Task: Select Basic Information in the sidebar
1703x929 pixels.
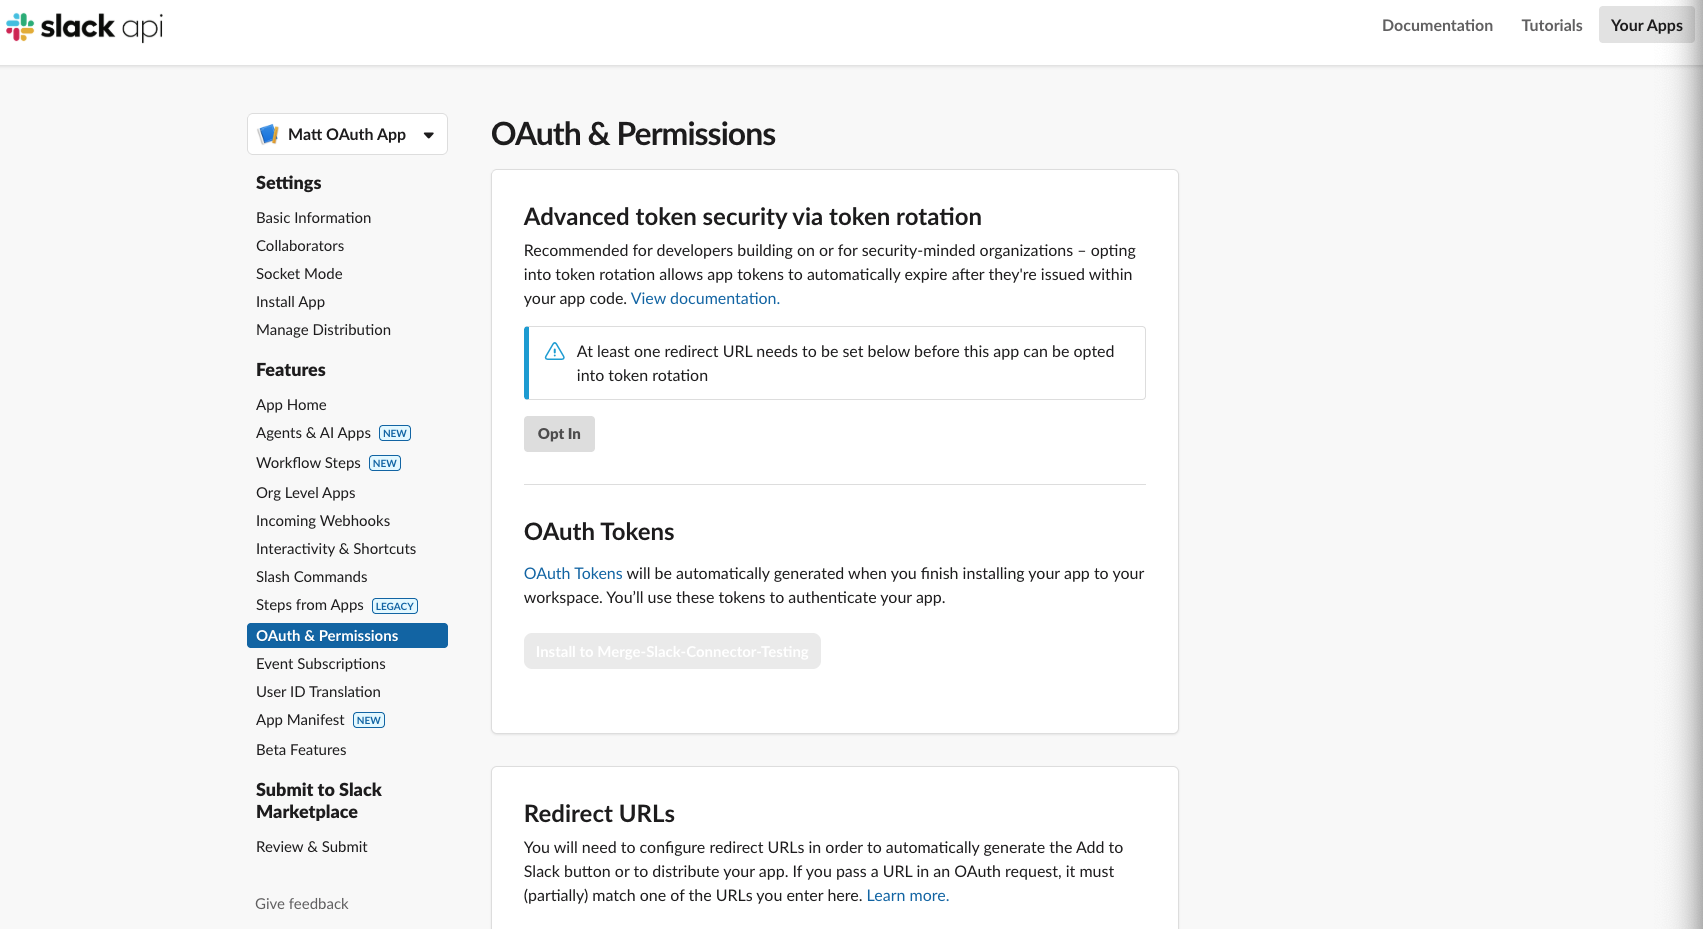Action: (x=313, y=218)
